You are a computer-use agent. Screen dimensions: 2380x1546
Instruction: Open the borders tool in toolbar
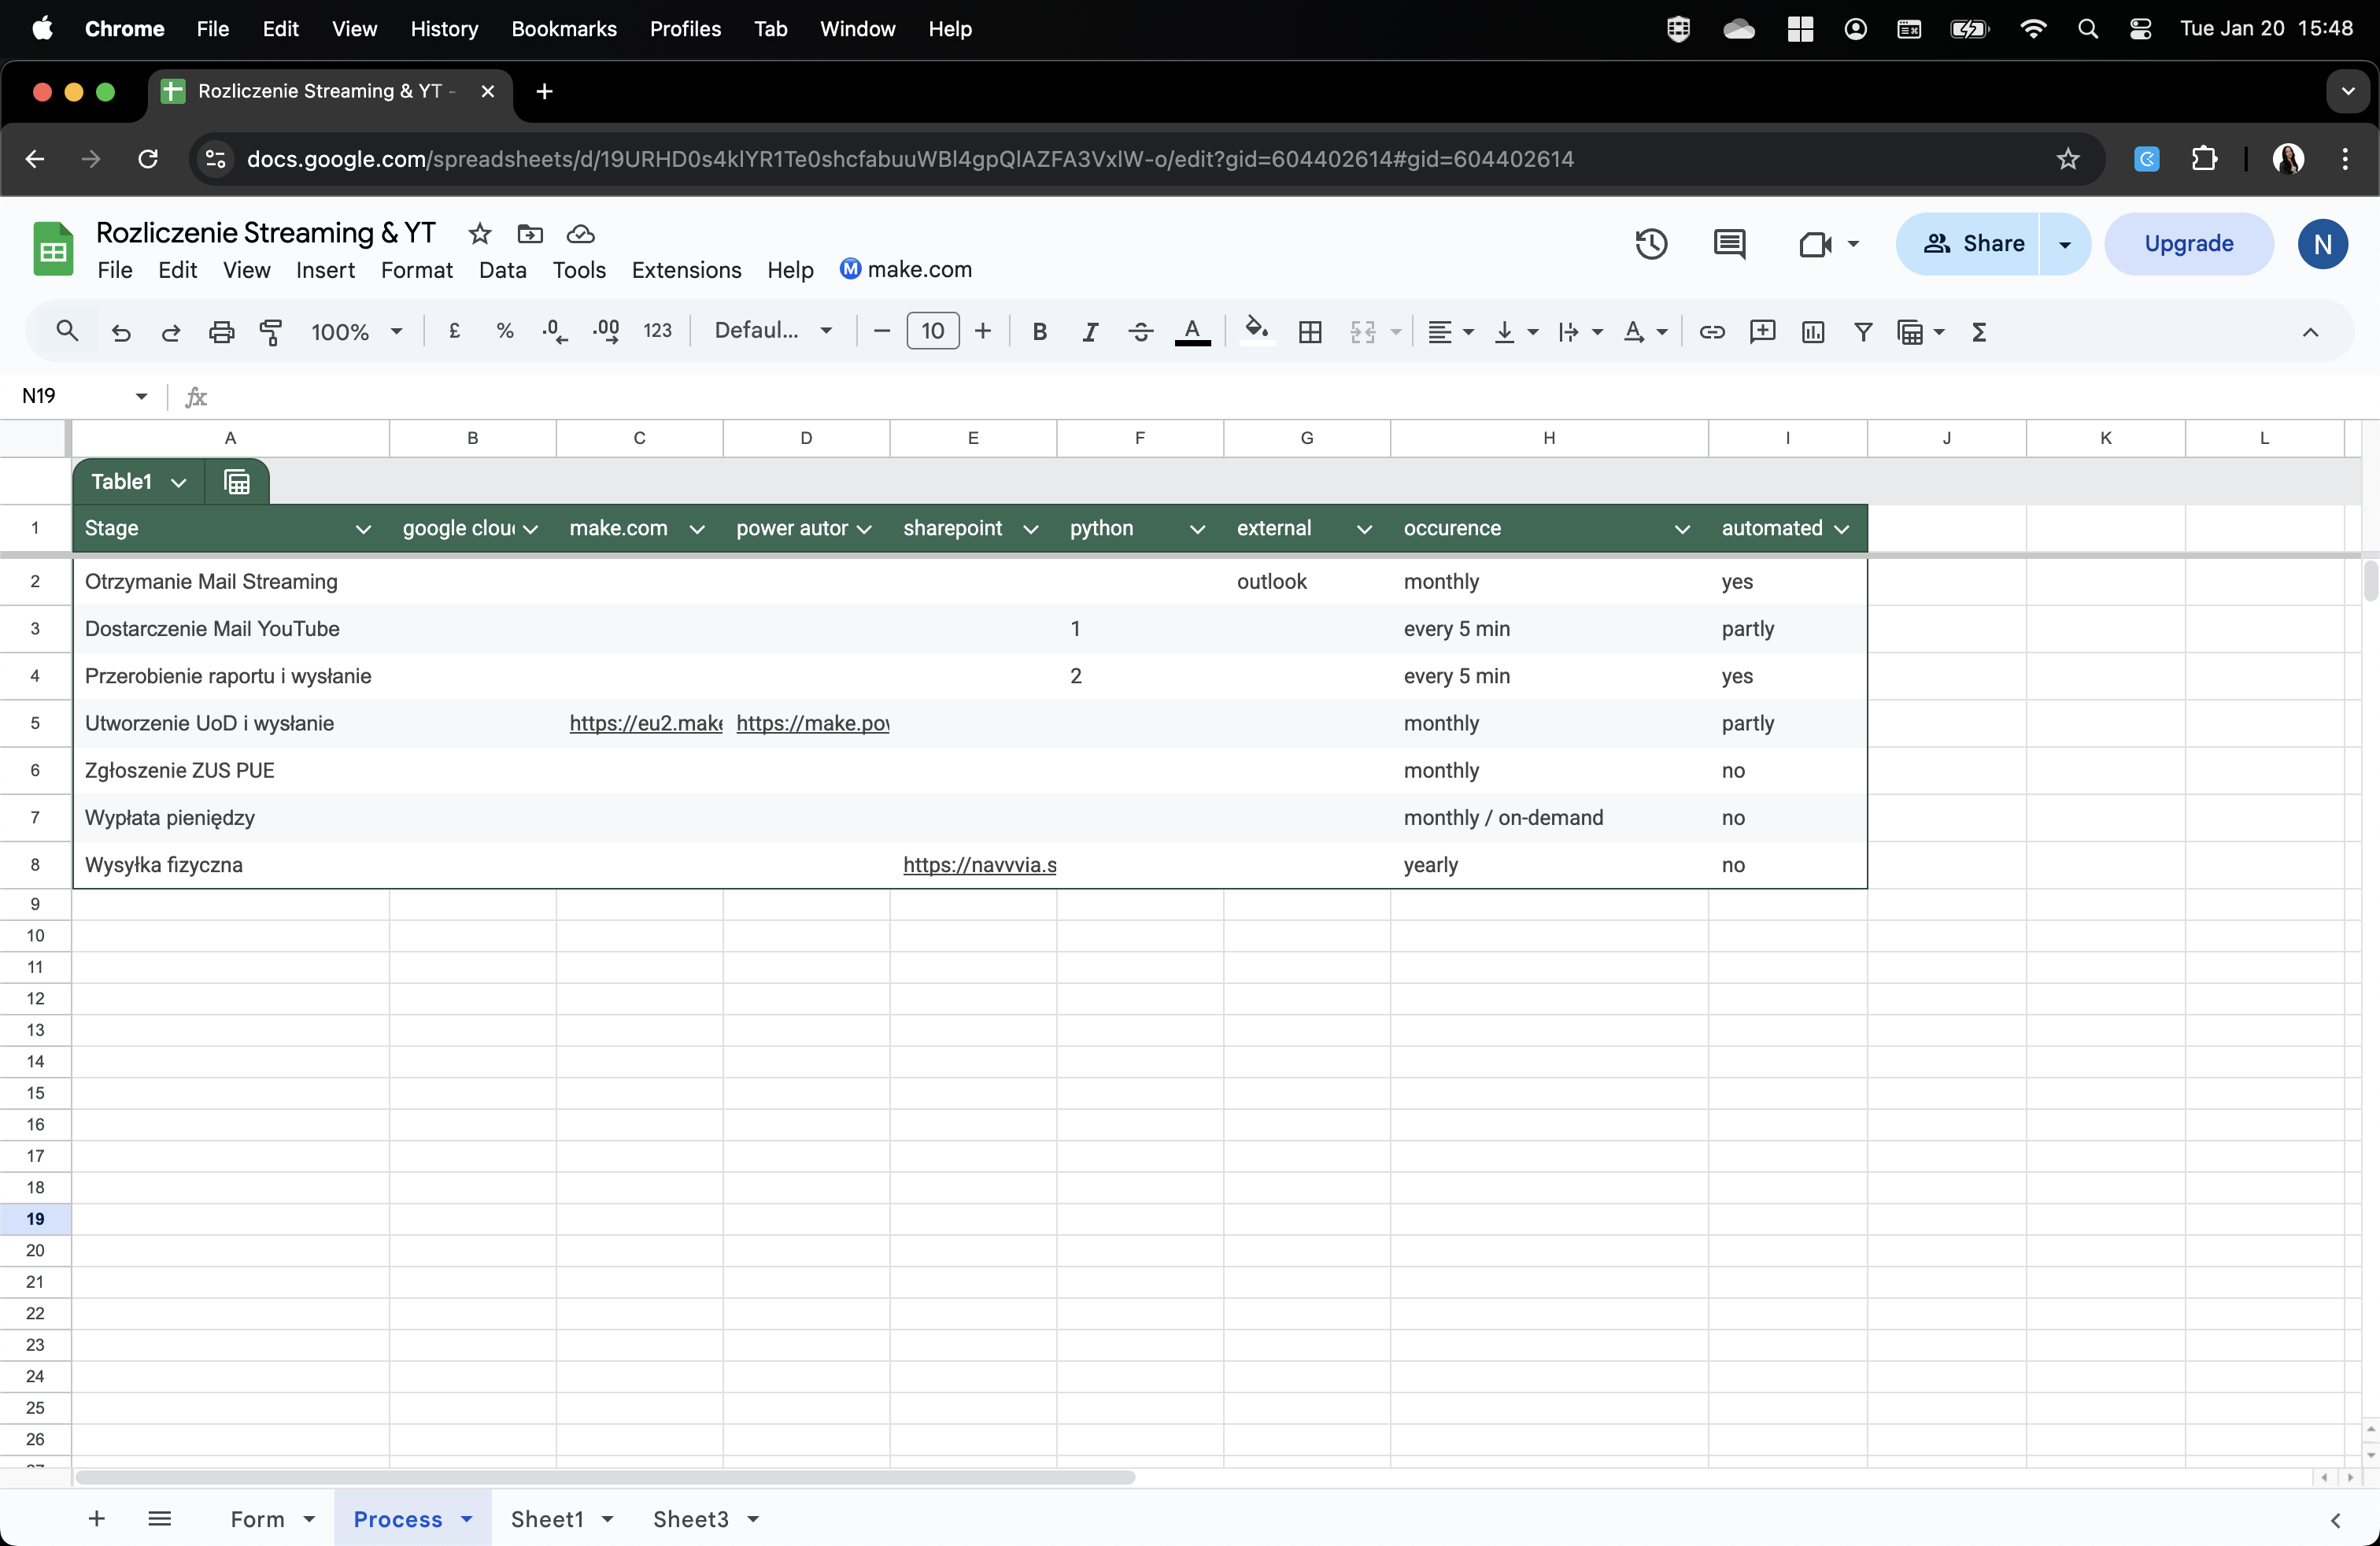1309,331
